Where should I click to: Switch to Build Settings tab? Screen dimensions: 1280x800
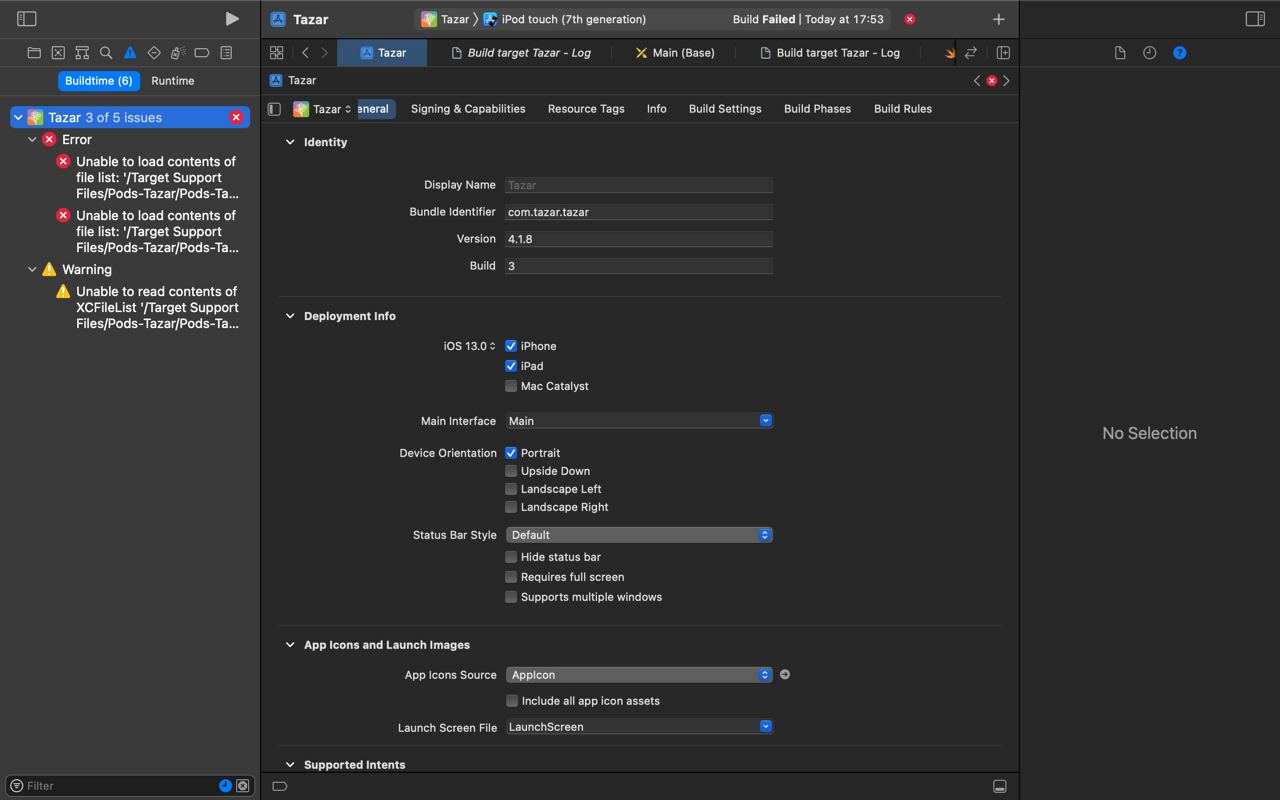point(725,109)
